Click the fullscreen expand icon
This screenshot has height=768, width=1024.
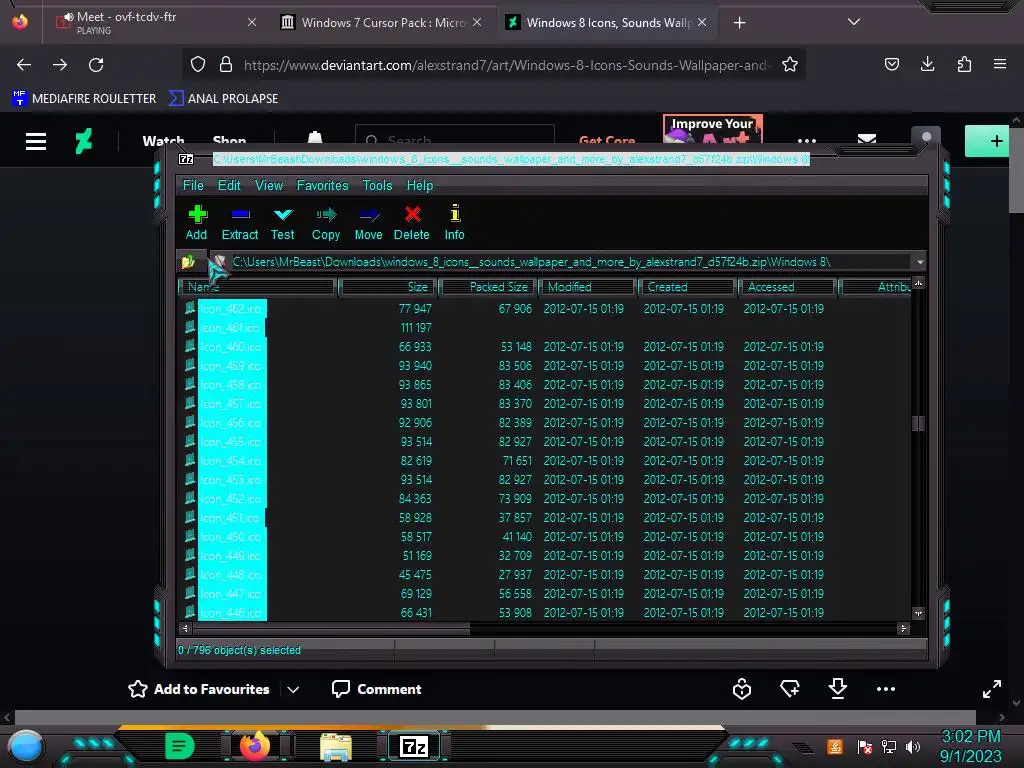pos(991,689)
